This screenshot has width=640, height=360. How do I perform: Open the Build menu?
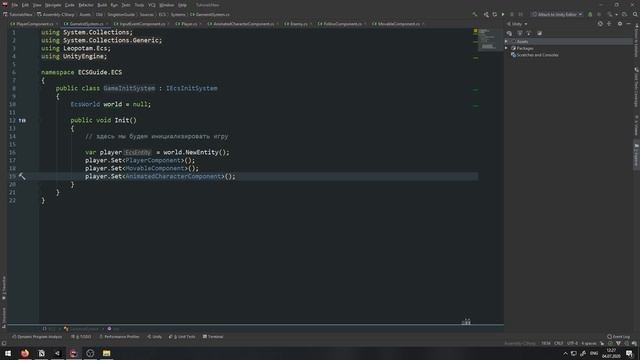click(102, 5)
